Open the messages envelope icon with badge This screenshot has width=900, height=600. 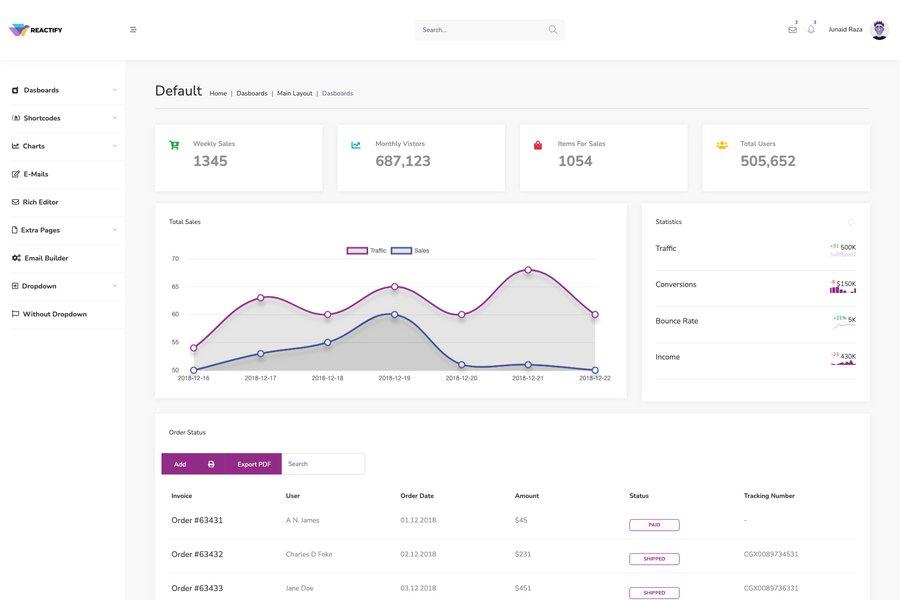pyautogui.click(x=790, y=27)
